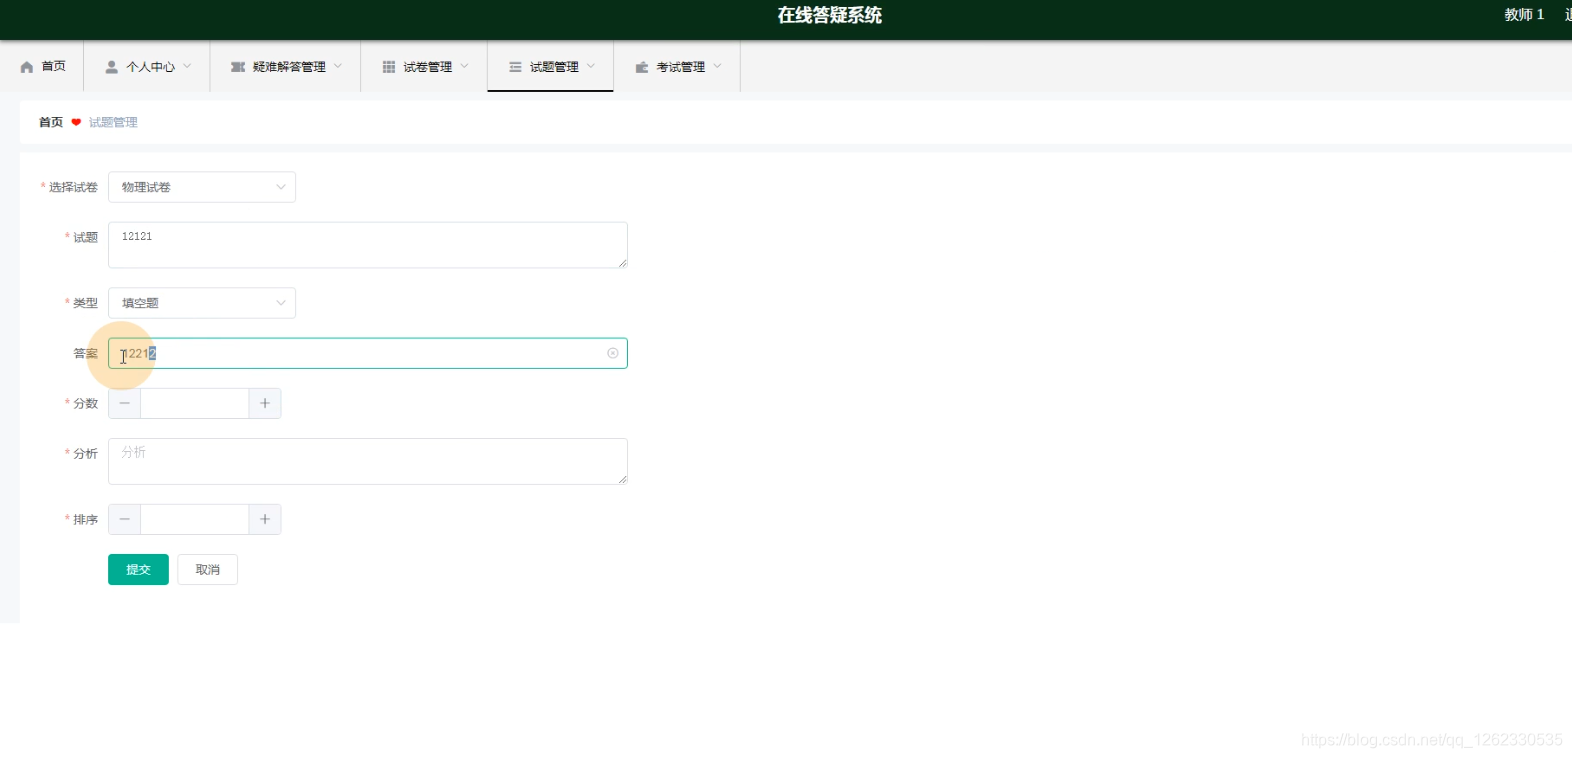Expand the 个人中心 menu chevron

click(x=187, y=66)
